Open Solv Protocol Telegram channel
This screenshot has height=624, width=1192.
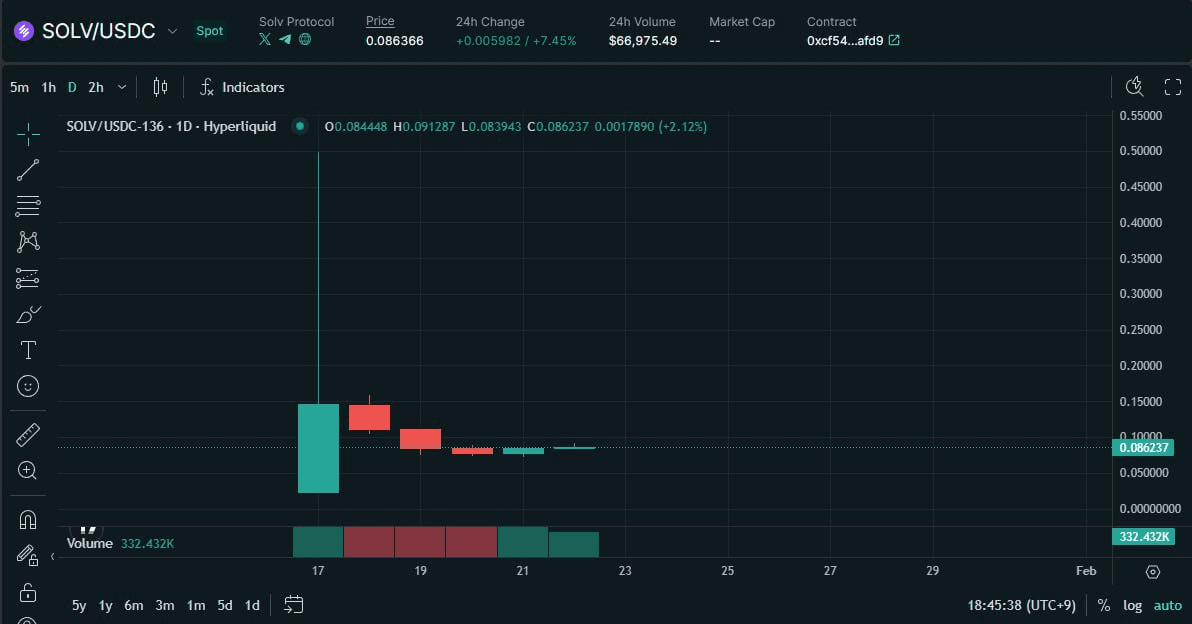point(285,40)
